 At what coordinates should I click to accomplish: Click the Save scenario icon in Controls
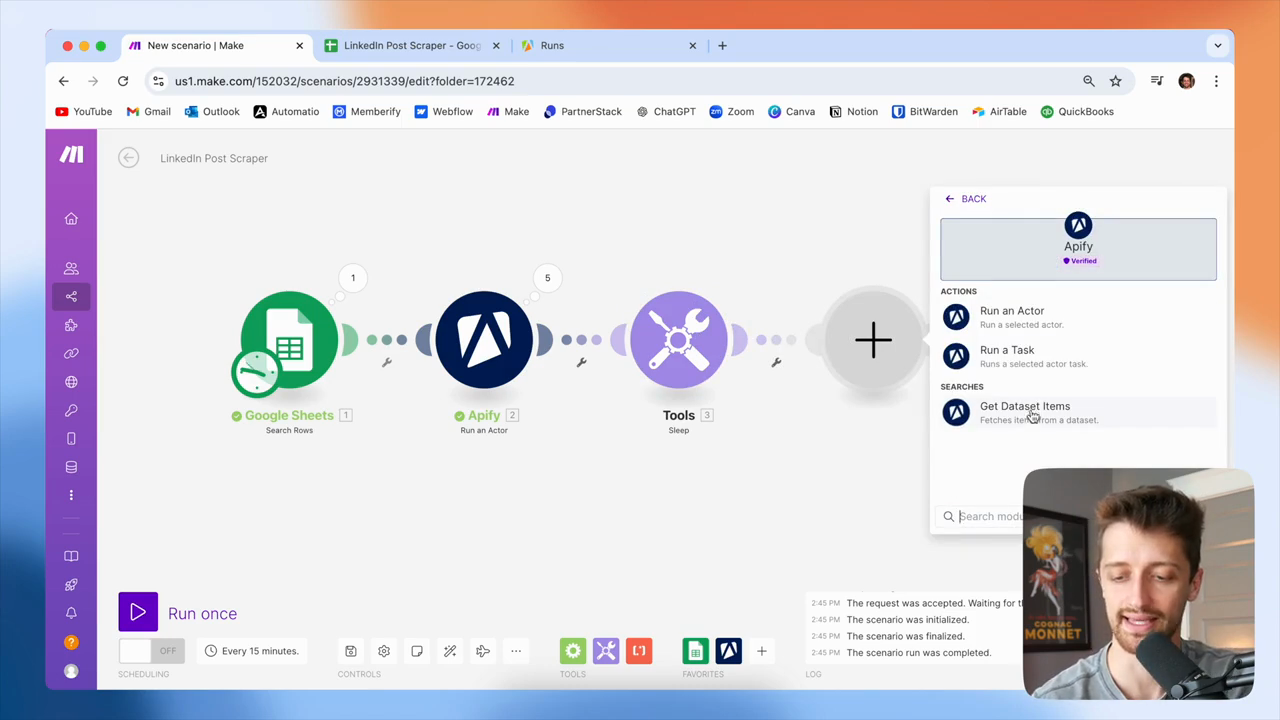click(351, 651)
